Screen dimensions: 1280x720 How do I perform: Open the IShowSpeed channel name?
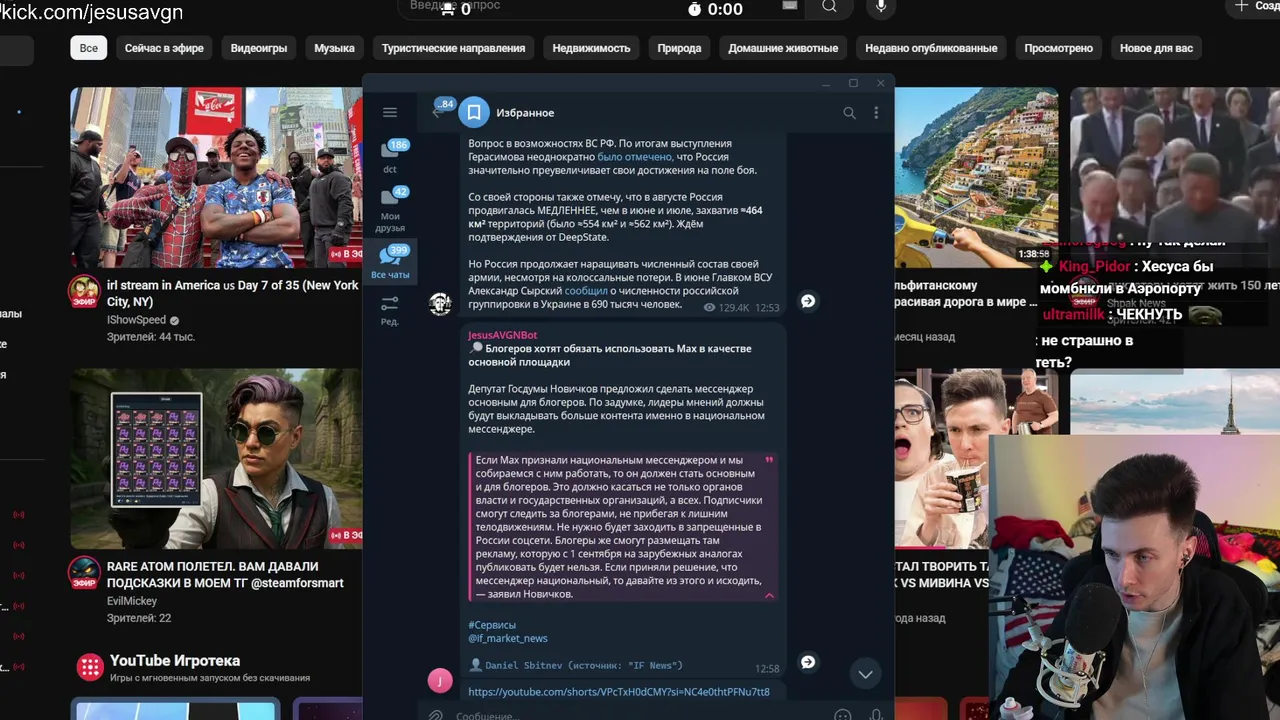click(x=136, y=320)
